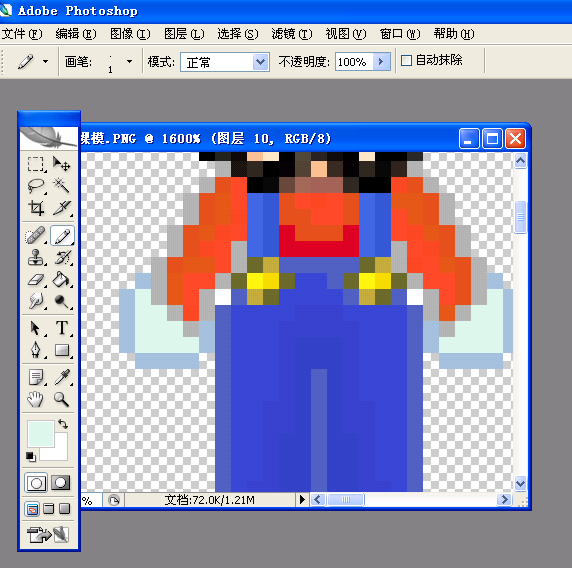Open the 滤镜(T) menu
572x568 pixels.
292,34
